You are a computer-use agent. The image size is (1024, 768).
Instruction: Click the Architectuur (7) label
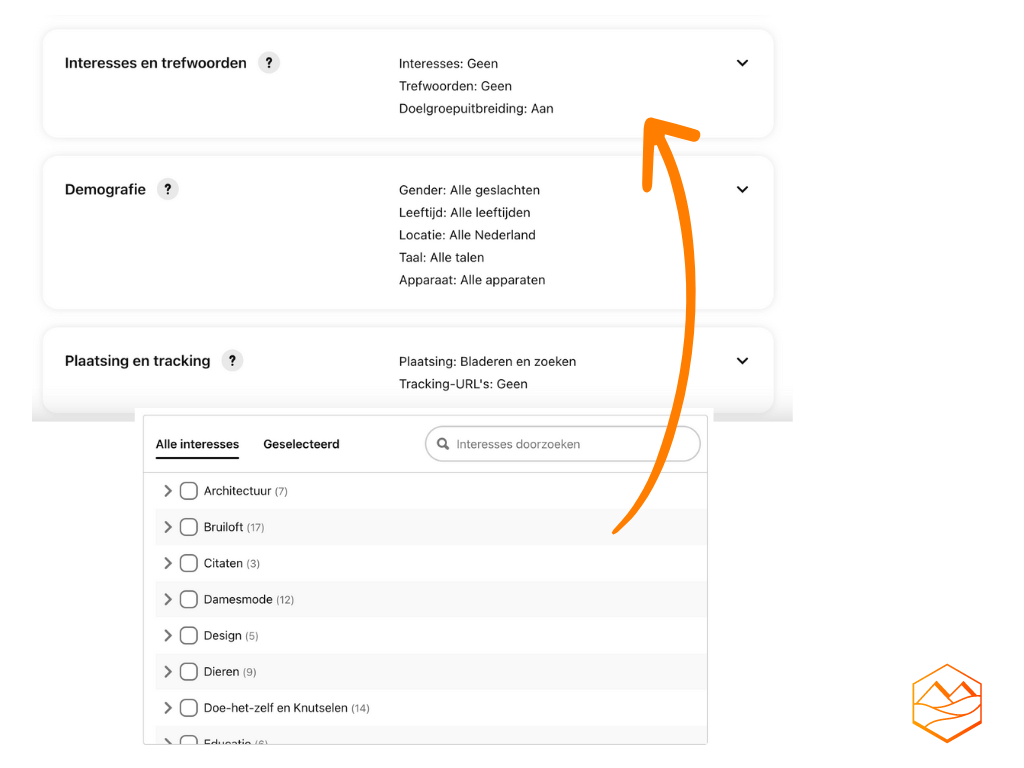(x=246, y=491)
